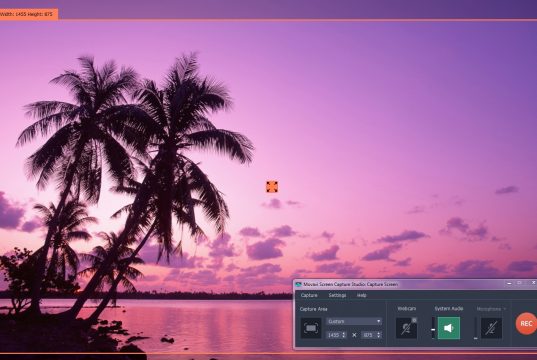Toggle the Webcam capture button

click(407, 328)
